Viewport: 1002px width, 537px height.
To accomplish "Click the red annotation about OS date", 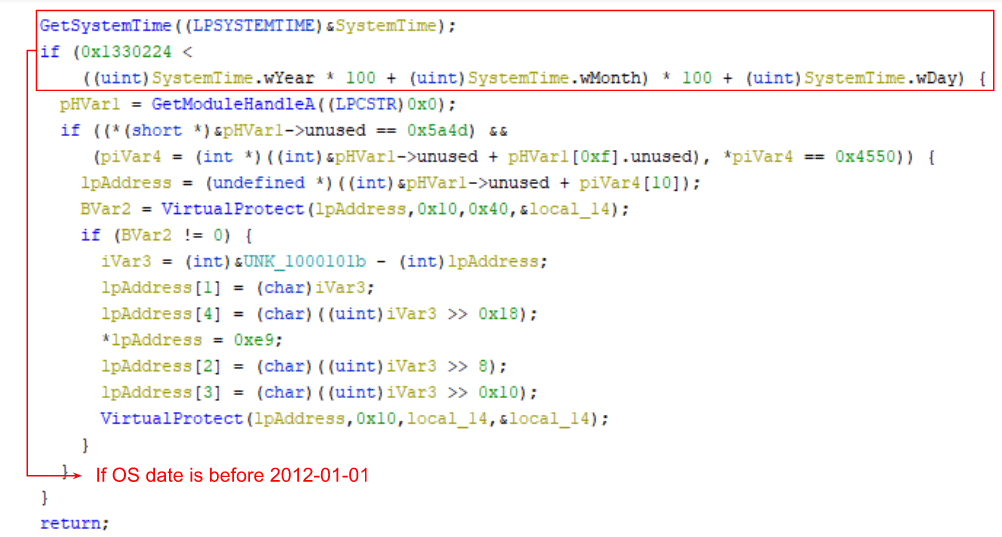I will (x=232, y=476).
